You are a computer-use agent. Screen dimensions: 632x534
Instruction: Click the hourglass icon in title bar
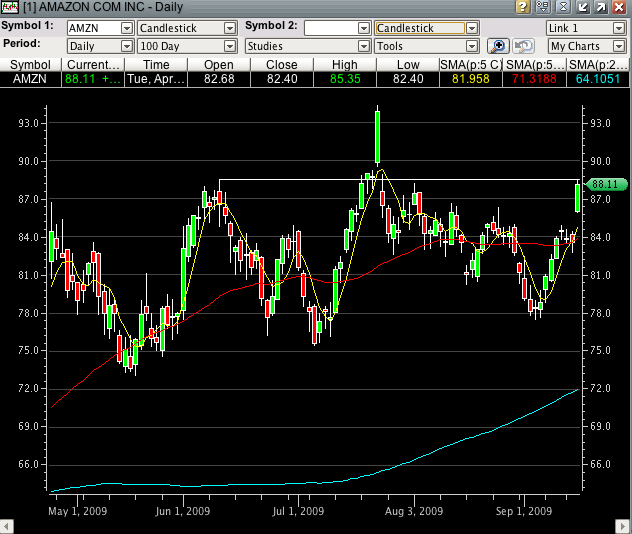click(563, 7)
